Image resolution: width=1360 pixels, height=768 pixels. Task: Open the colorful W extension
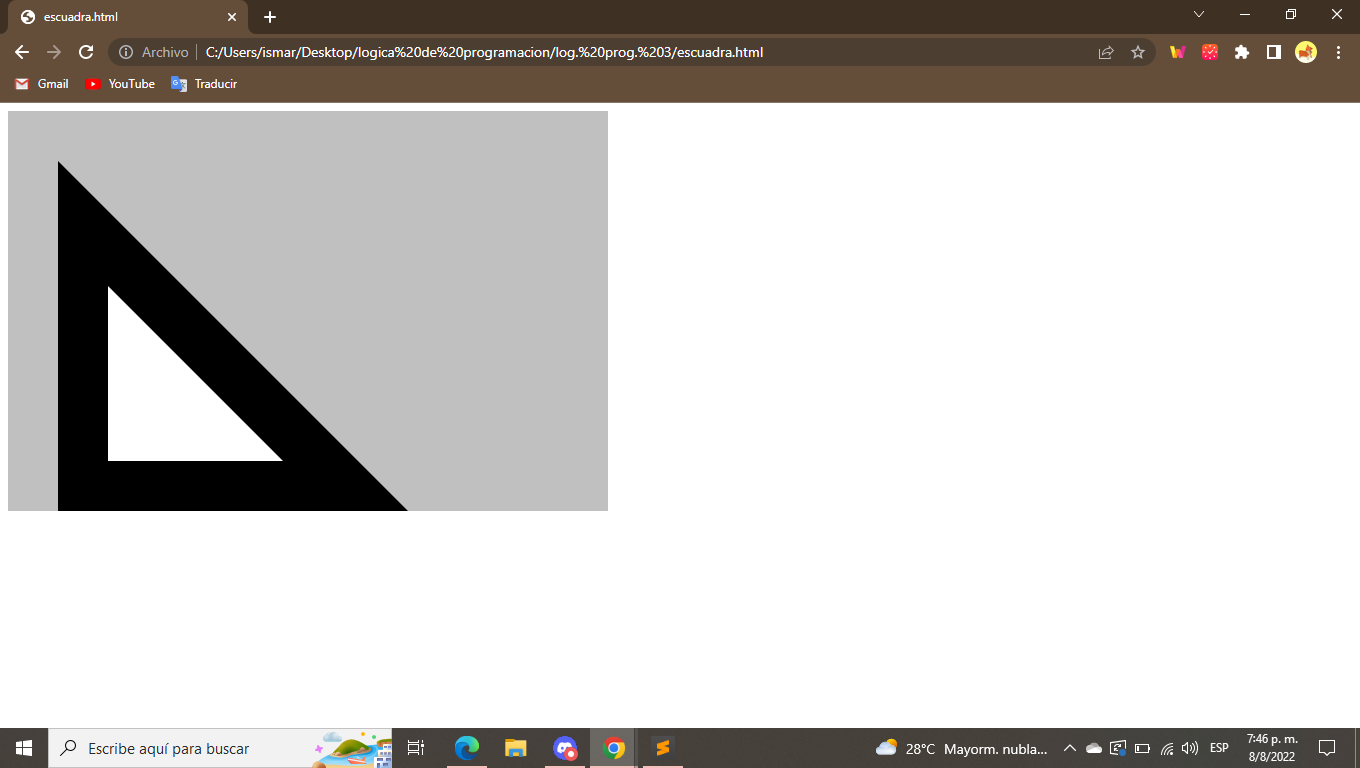(x=1177, y=52)
